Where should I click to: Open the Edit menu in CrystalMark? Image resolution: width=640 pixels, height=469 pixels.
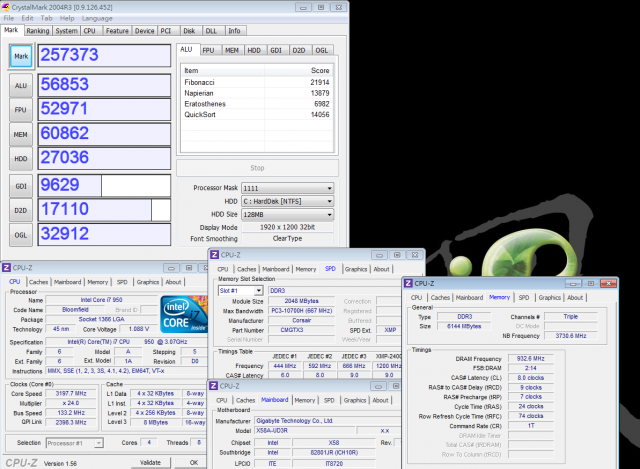27,18
